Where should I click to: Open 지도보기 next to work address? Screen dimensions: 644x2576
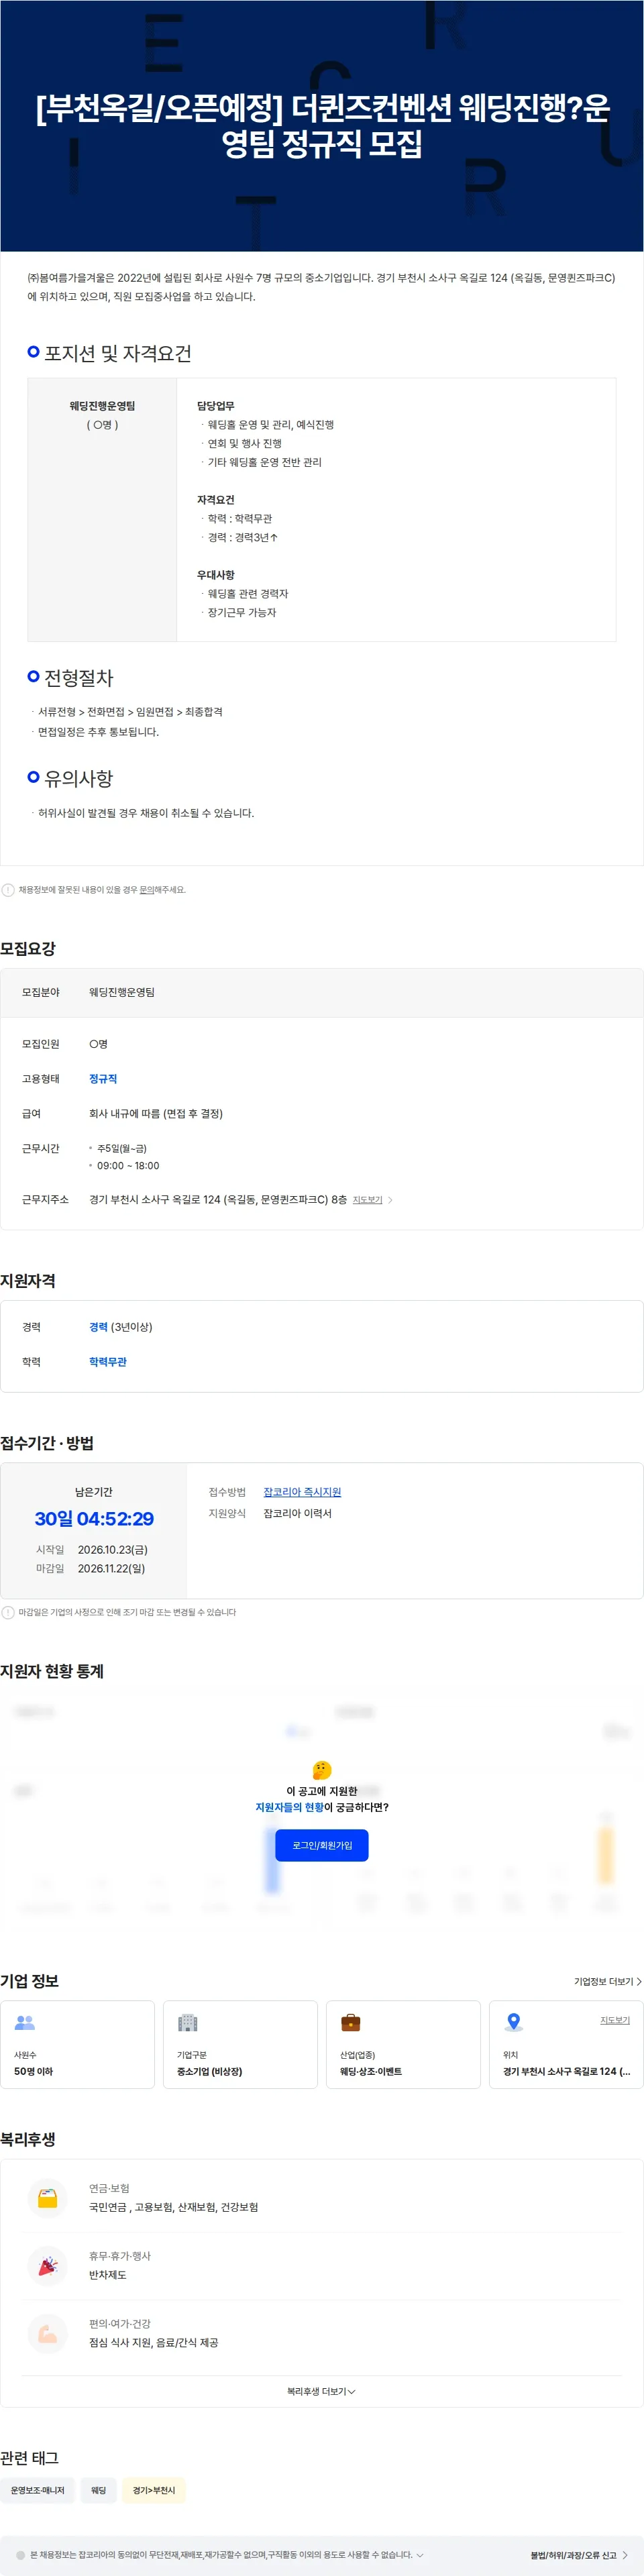(367, 1200)
